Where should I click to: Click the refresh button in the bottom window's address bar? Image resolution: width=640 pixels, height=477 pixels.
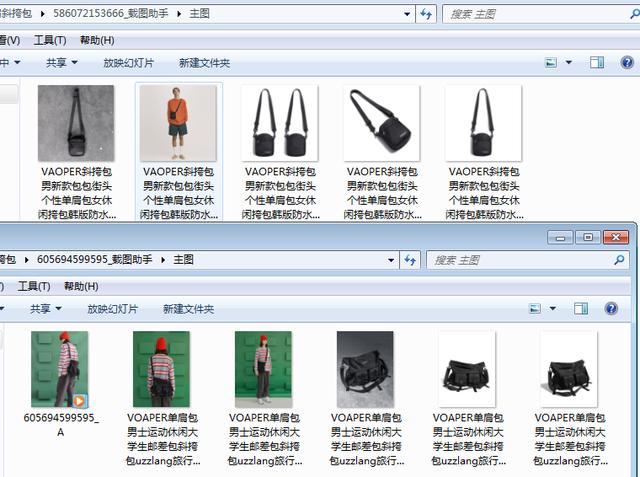(410, 260)
